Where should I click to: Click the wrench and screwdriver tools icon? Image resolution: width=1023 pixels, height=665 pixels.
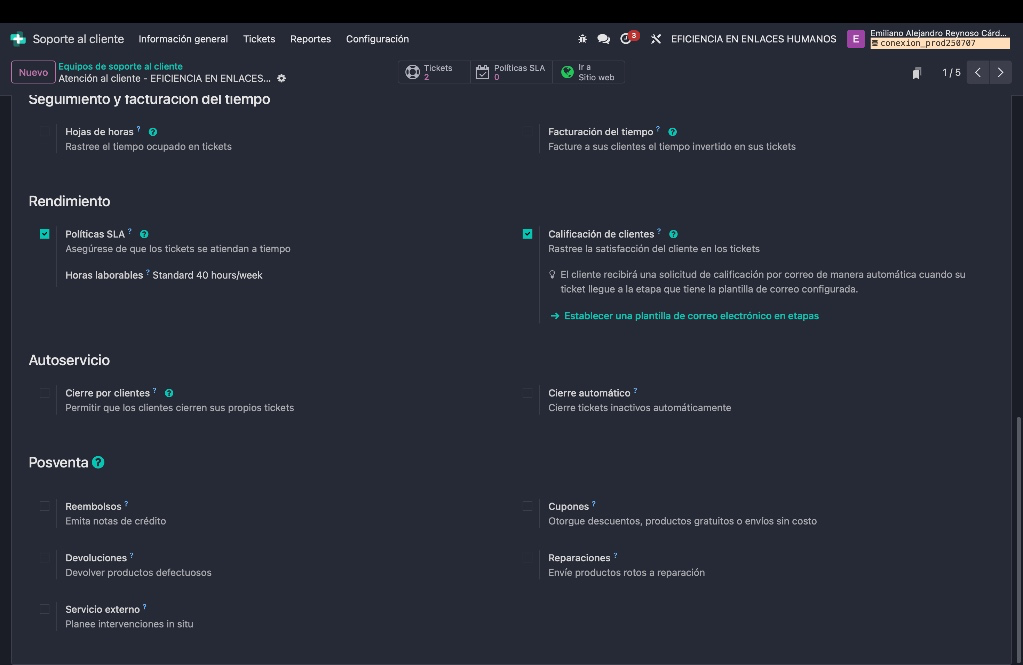[656, 39]
